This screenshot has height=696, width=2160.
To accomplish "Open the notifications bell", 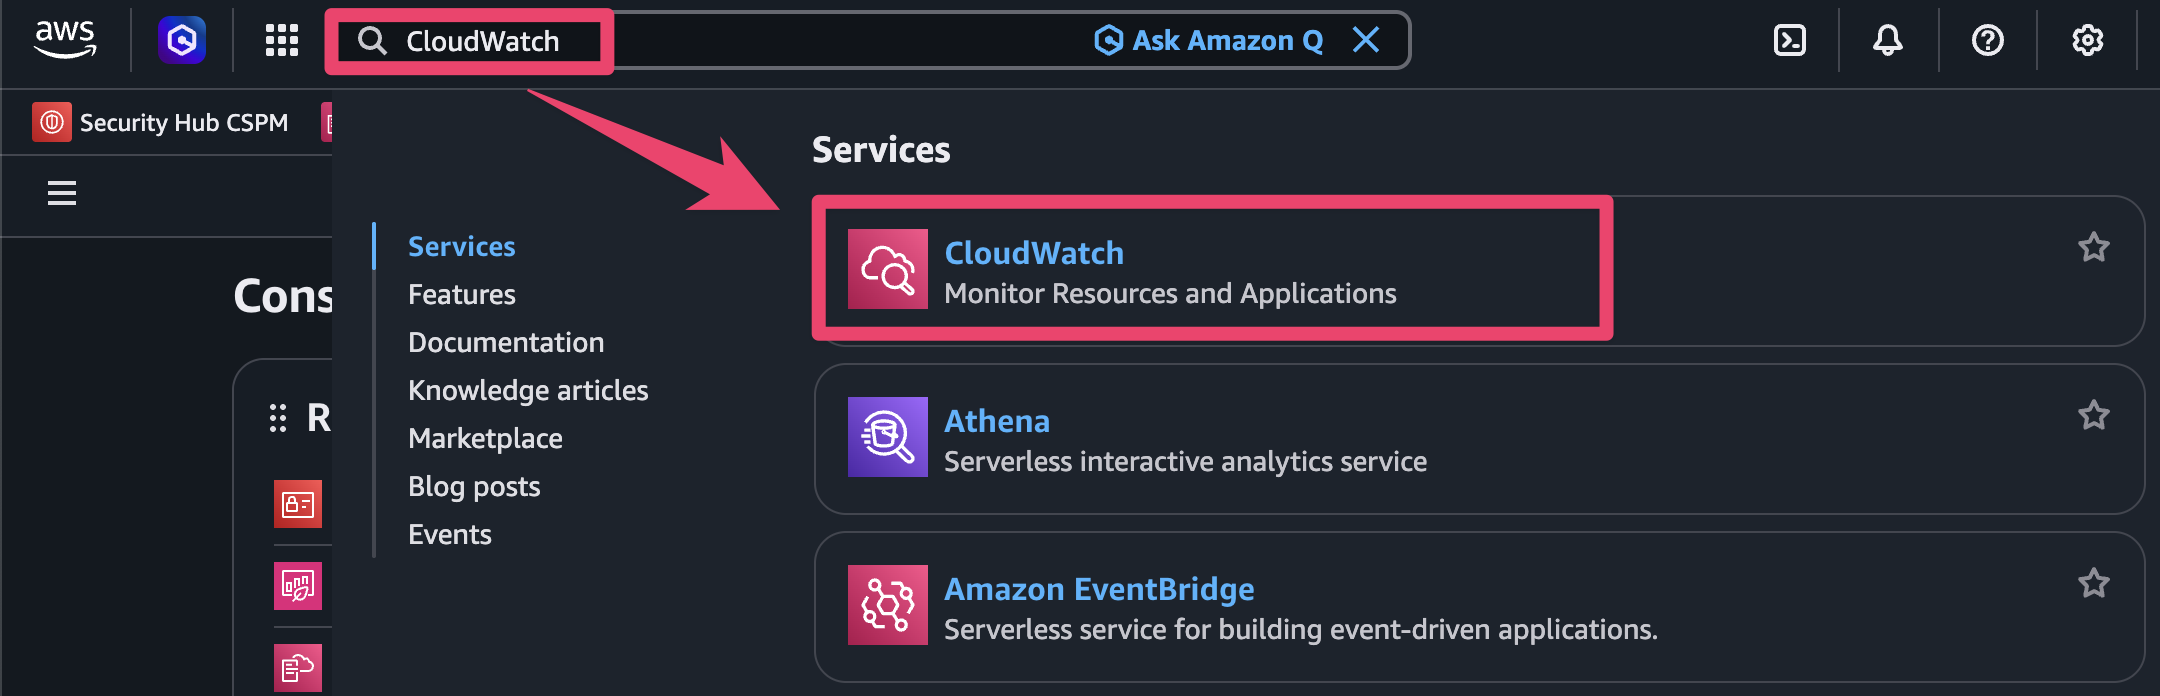I will (x=1887, y=40).
